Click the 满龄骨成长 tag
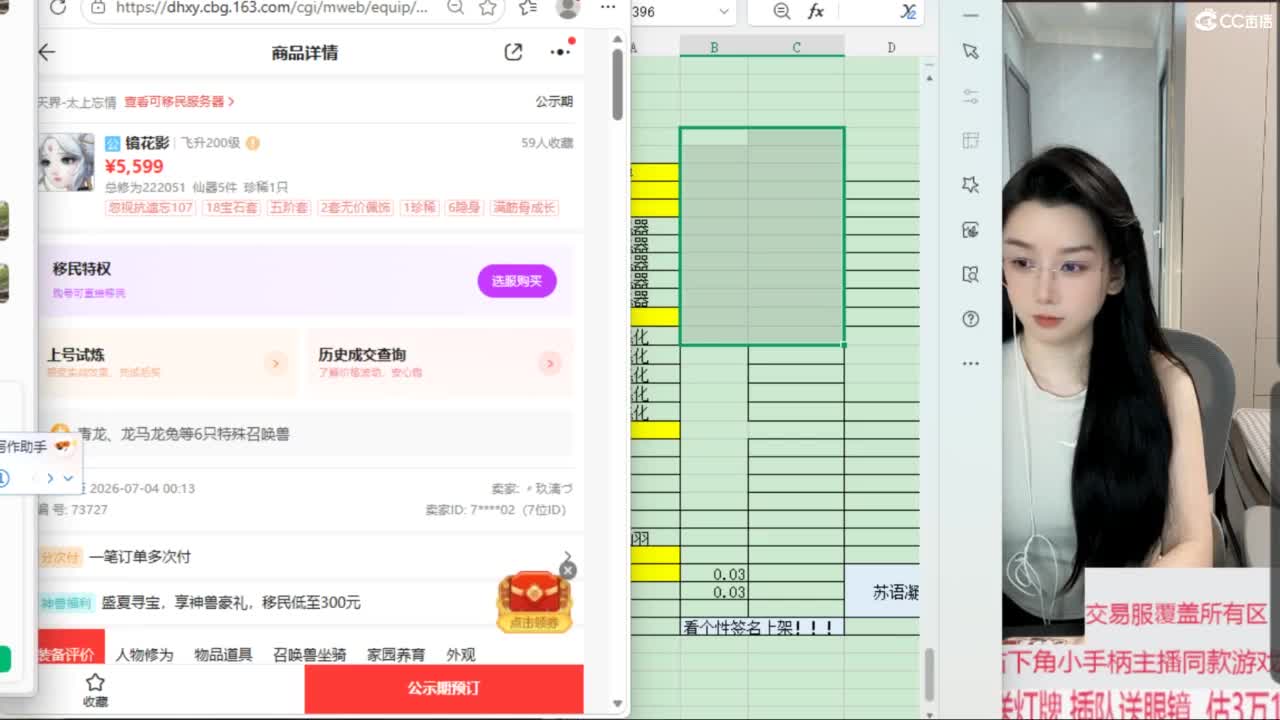1280x720 pixels. (x=524, y=208)
